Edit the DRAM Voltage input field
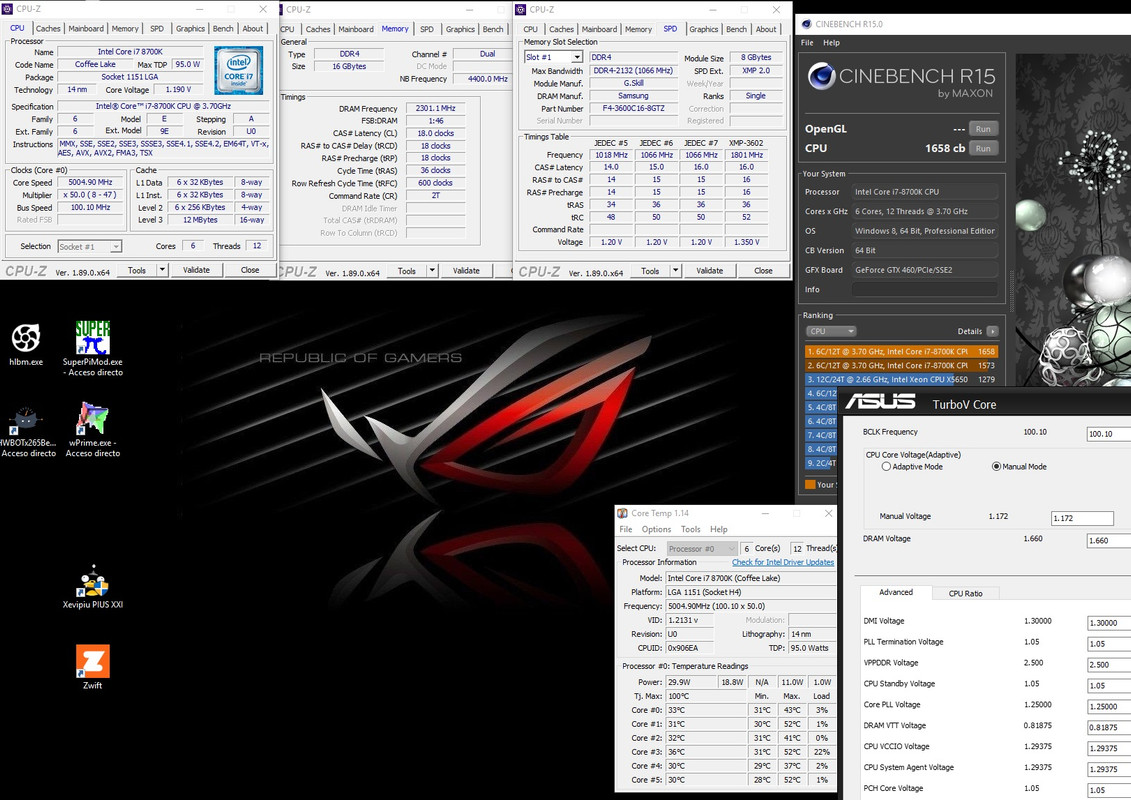This screenshot has height=800, width=1131. coord(1109,540)
